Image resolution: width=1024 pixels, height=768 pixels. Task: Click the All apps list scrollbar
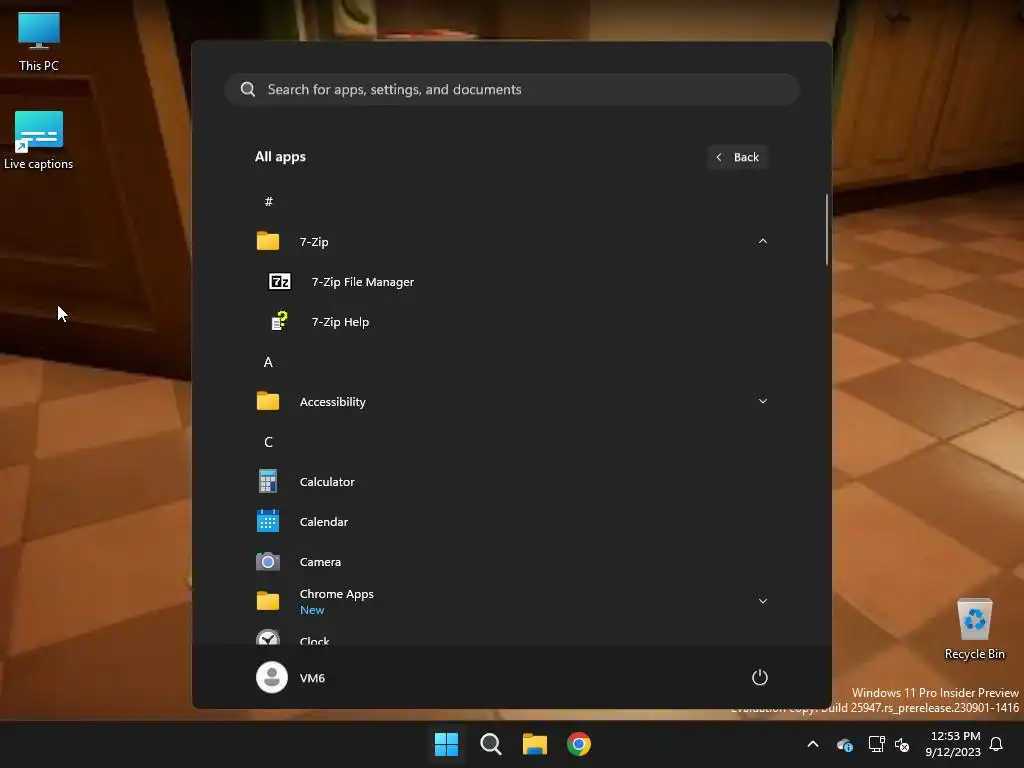point(827,229)
